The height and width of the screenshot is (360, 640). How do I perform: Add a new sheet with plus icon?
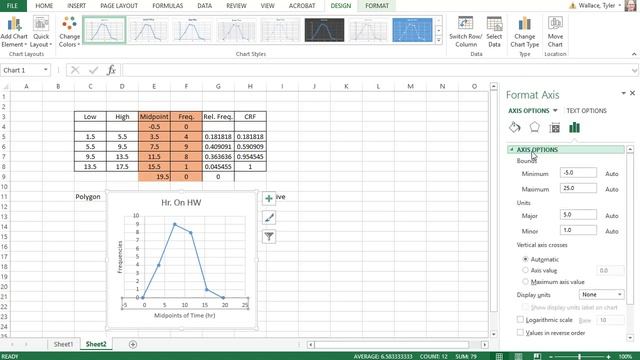click(133, 344)
